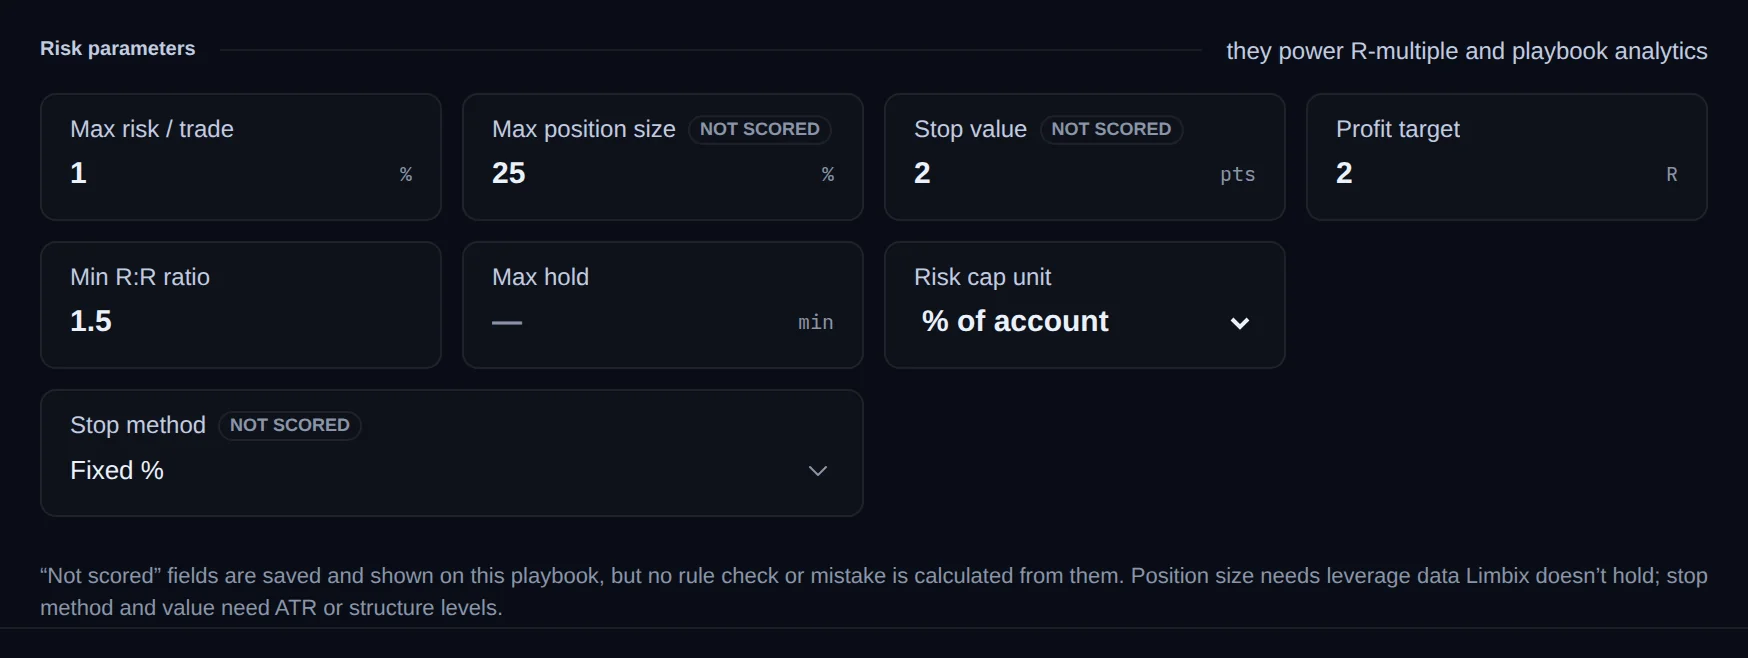This screenshot has width=1748, height=658.
Task: Open the Stop method Fixed % dropdown
Action: click(451, 470)
